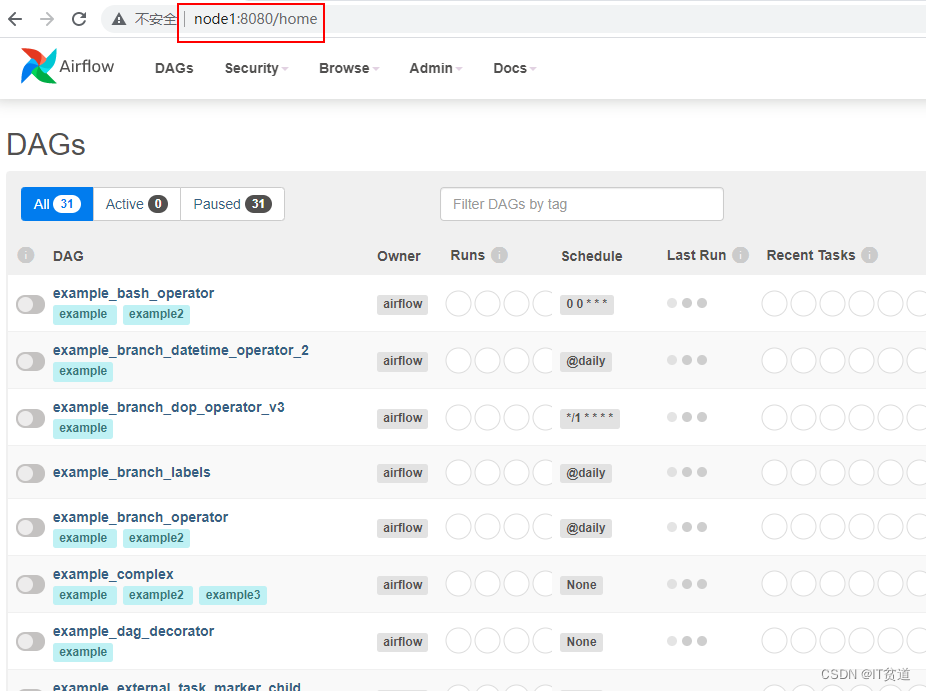Select the Paused 31 filter tab
This screenshot has height=691, width=926.
(x=232, y=204)
